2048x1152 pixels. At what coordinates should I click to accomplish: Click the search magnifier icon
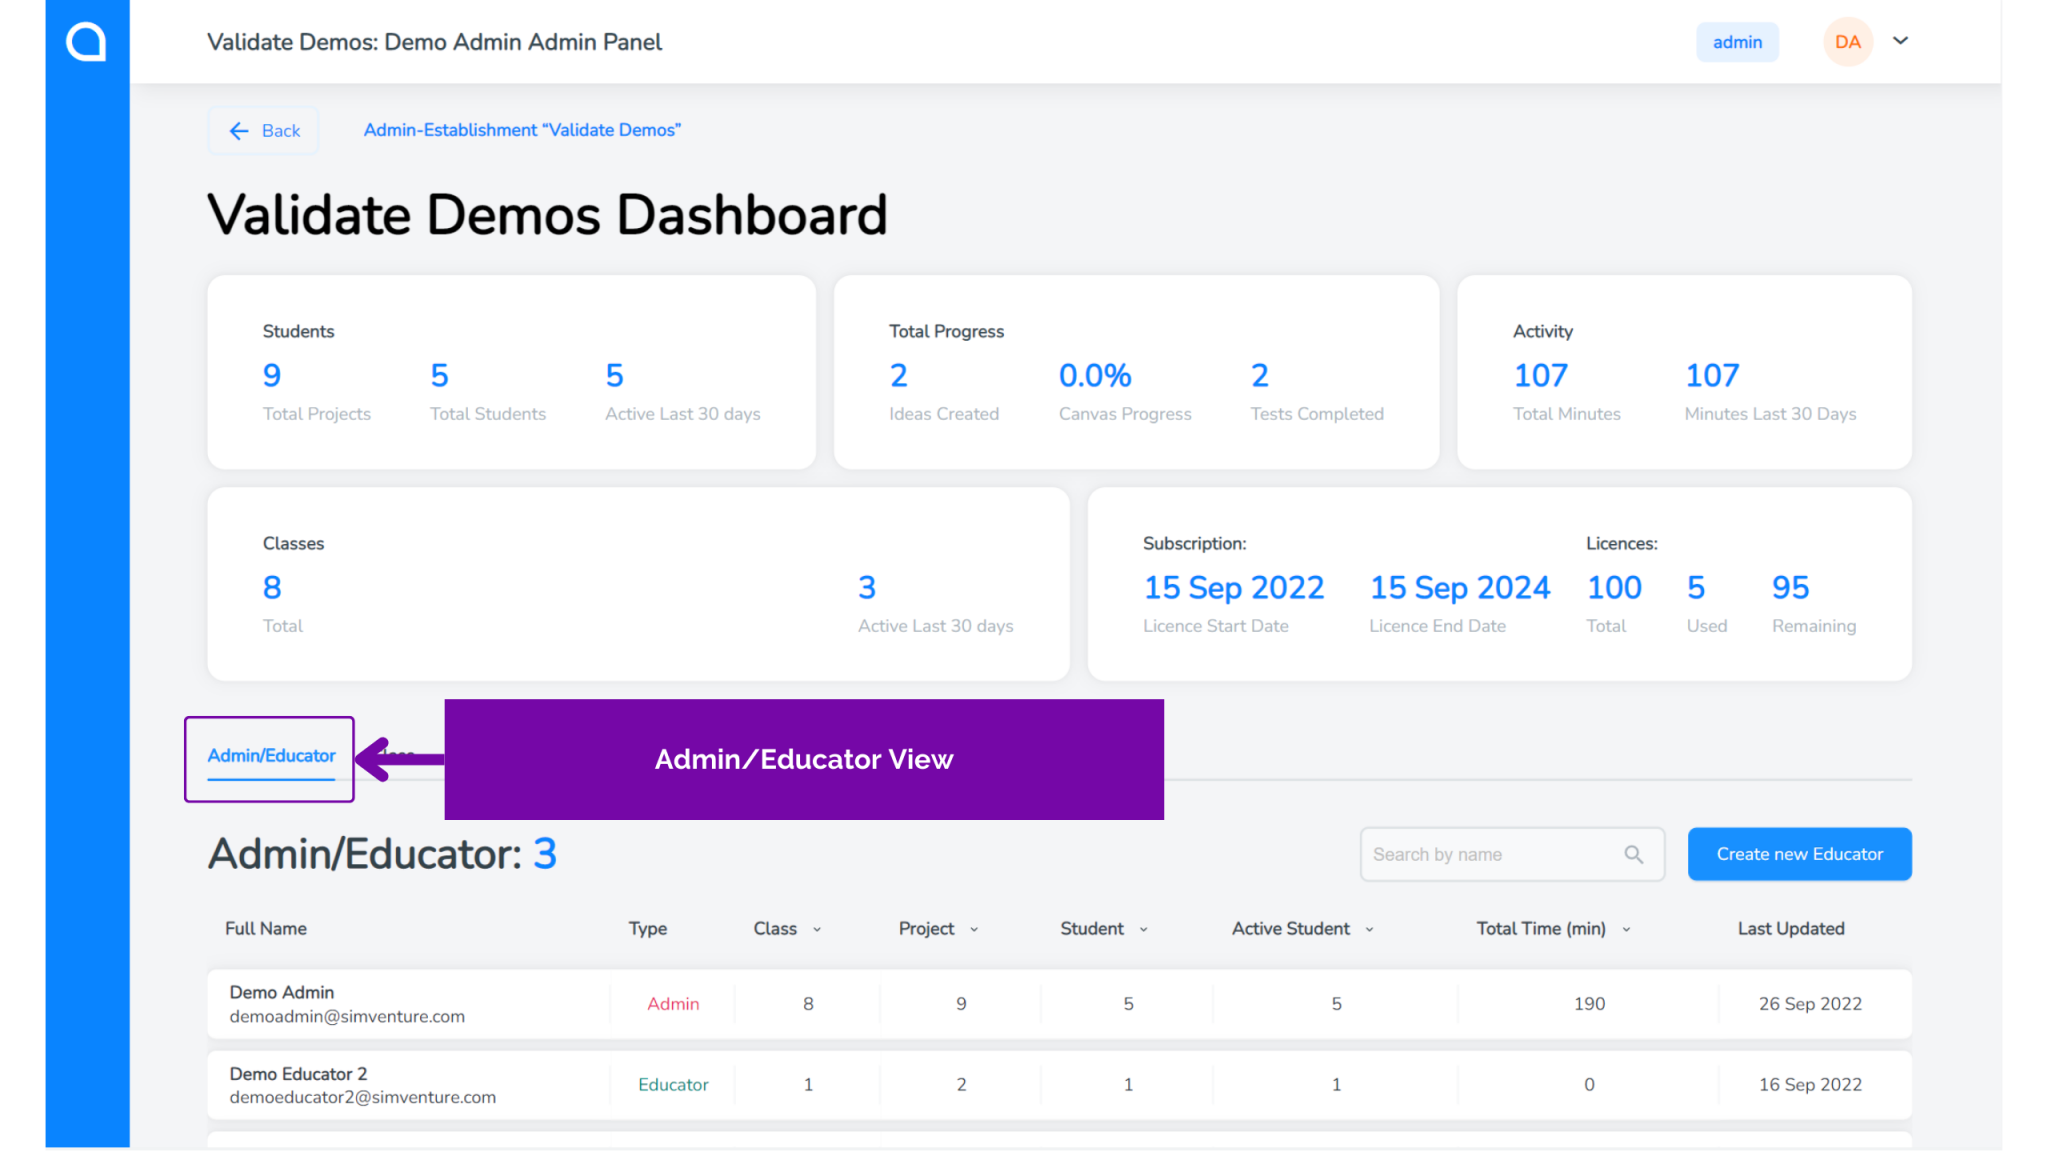pyautogui.click(x=1634, y=854)
